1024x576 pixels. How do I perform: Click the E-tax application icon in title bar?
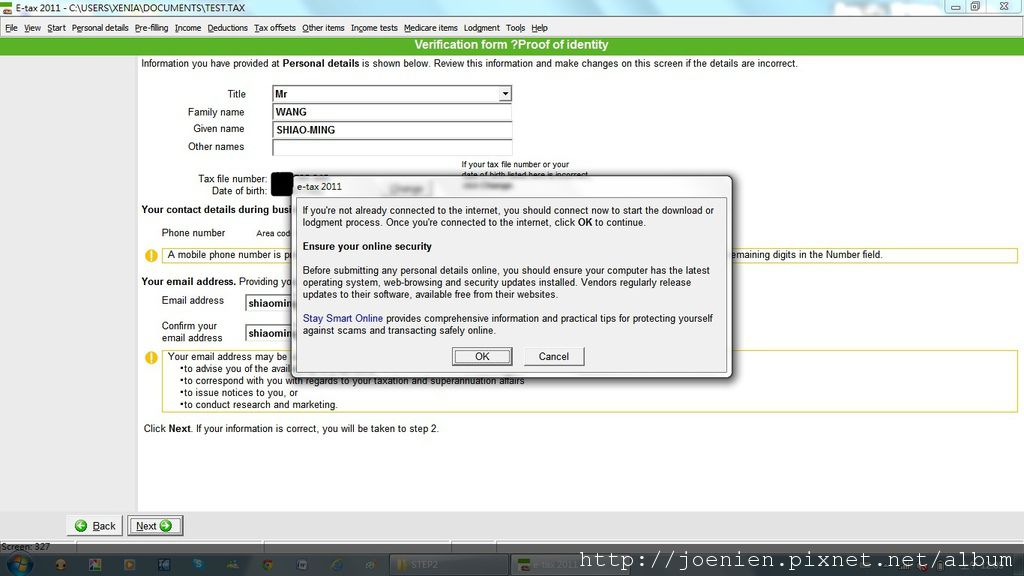pyautogui.click(x=7, y=8)
